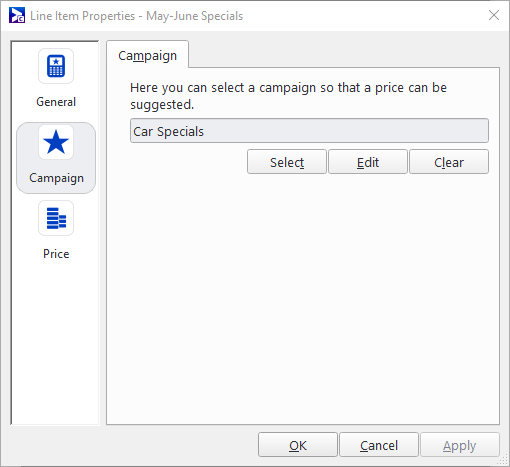This screenshot has height=467, width=510.
Task: Click the application logo in title bar
Action: coord(17,15)
